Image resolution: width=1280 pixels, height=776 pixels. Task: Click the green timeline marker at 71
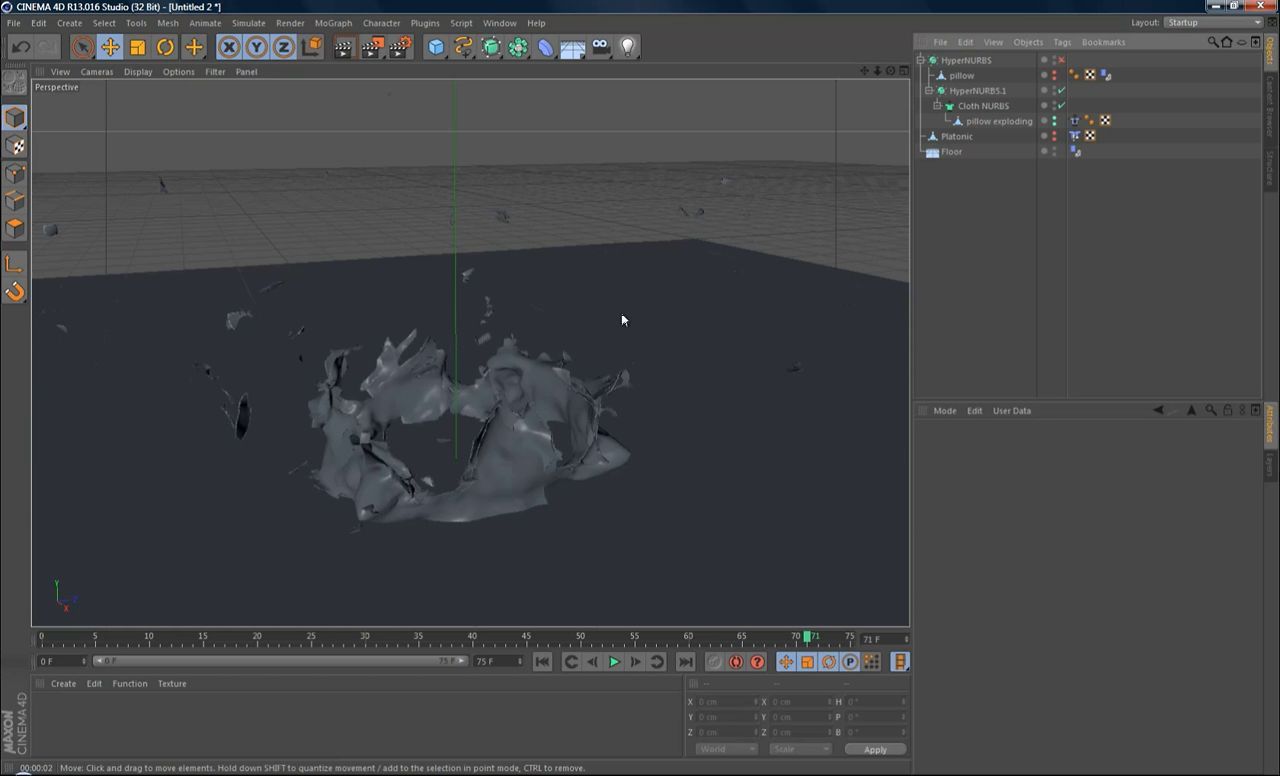[x=807, y=636]
